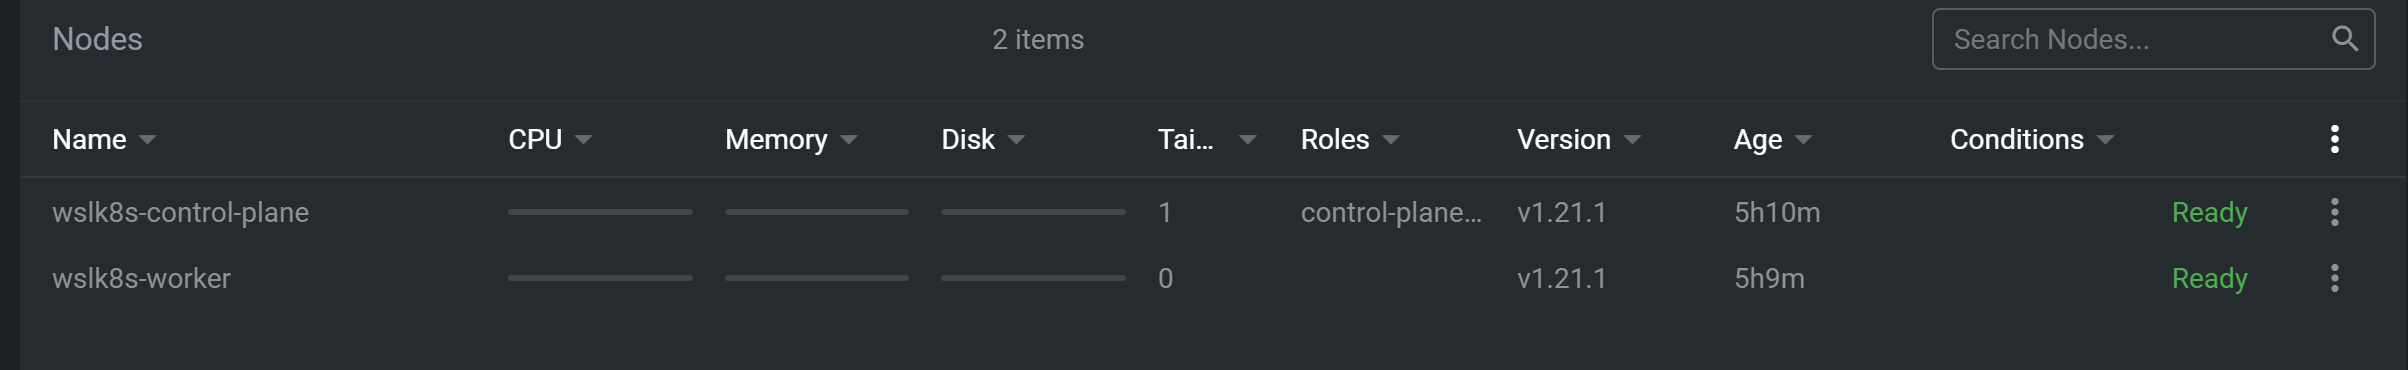The height and width of the screenshot is (370, 2408).
Task: Sort by the Conditions column arrow
Action: [2105, 140]
